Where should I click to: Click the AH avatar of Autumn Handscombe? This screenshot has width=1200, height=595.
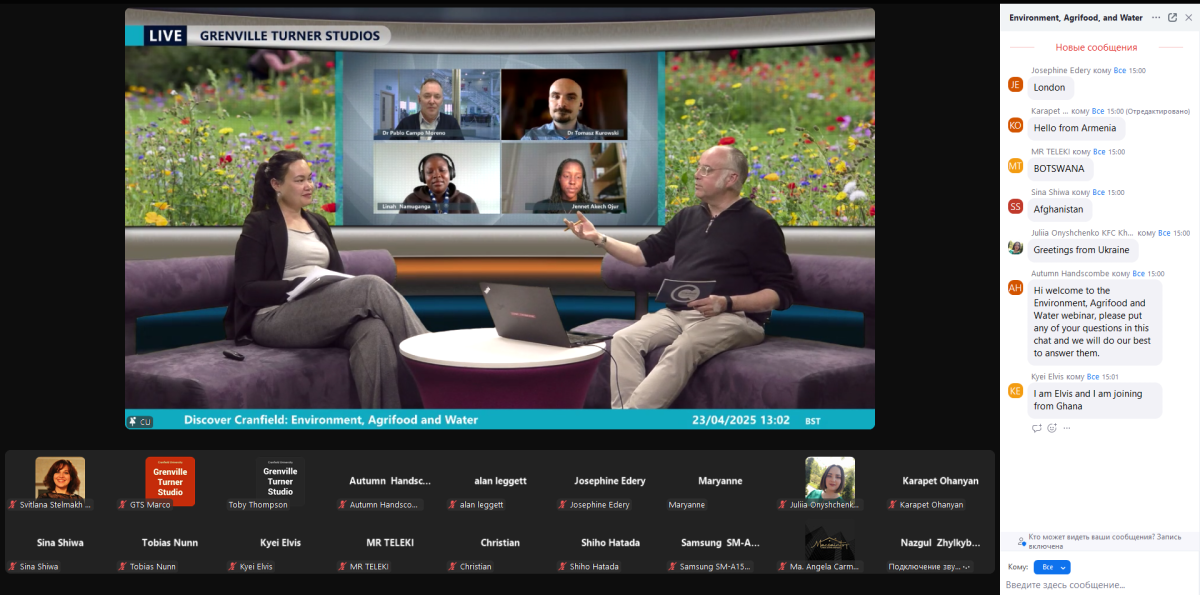click(1015, 287)
